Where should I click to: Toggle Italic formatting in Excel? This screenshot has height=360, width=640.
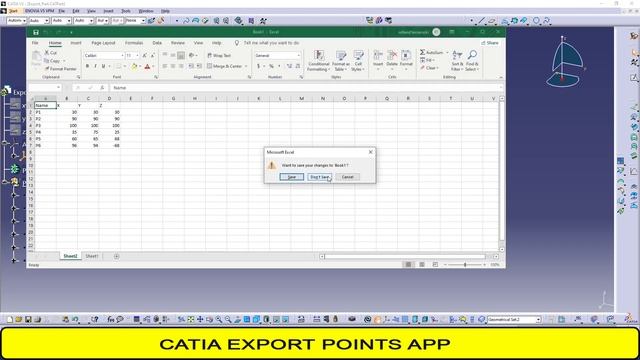click(95, 66)
